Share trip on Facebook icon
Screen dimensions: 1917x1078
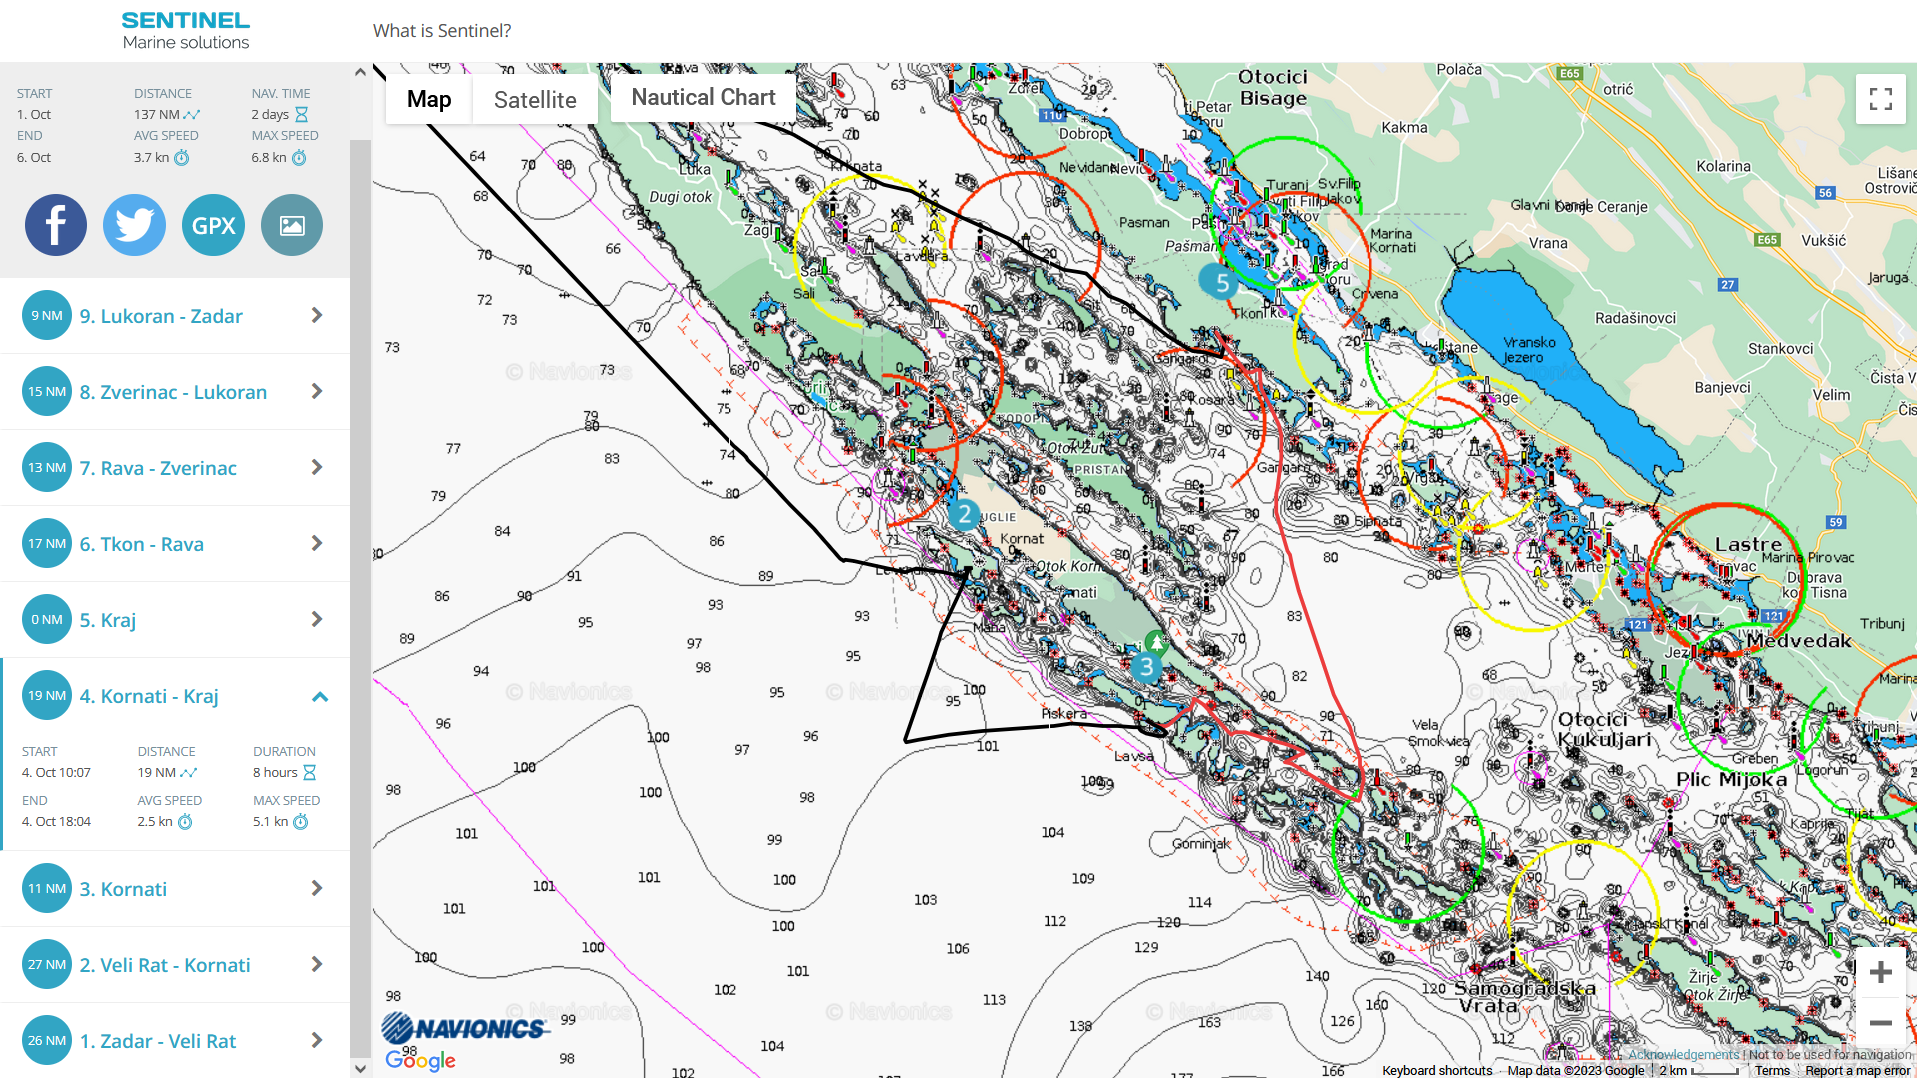(x=56, y=225)
